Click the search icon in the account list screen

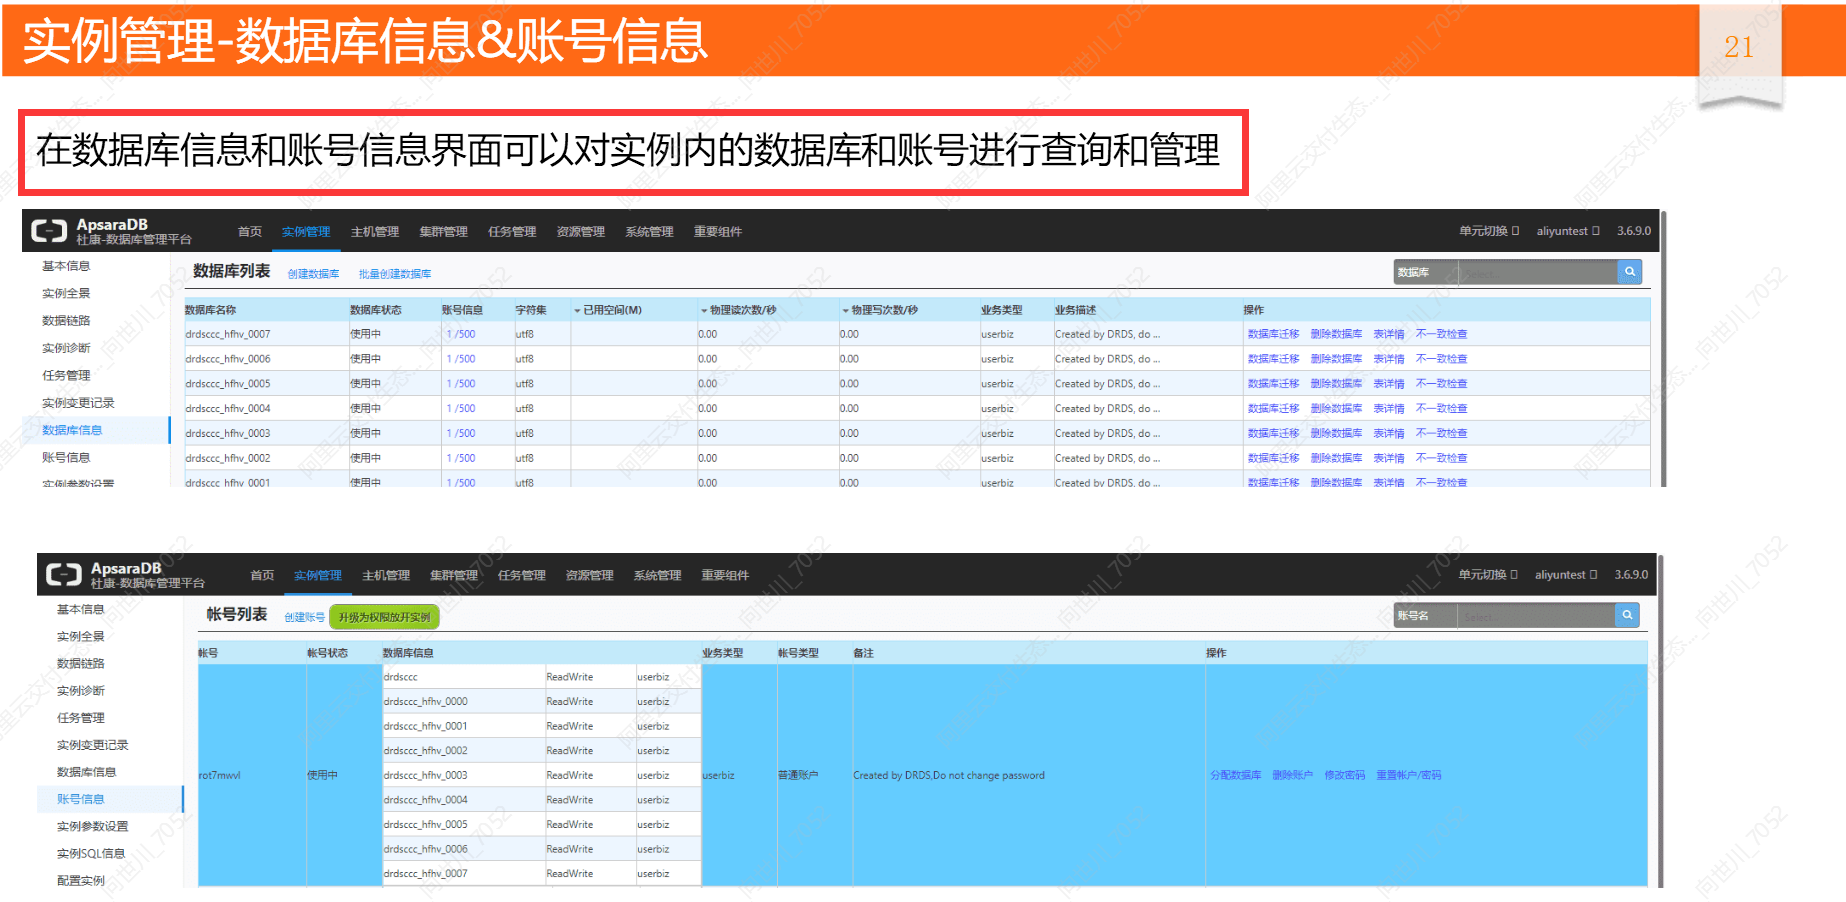pos(1627,615)
